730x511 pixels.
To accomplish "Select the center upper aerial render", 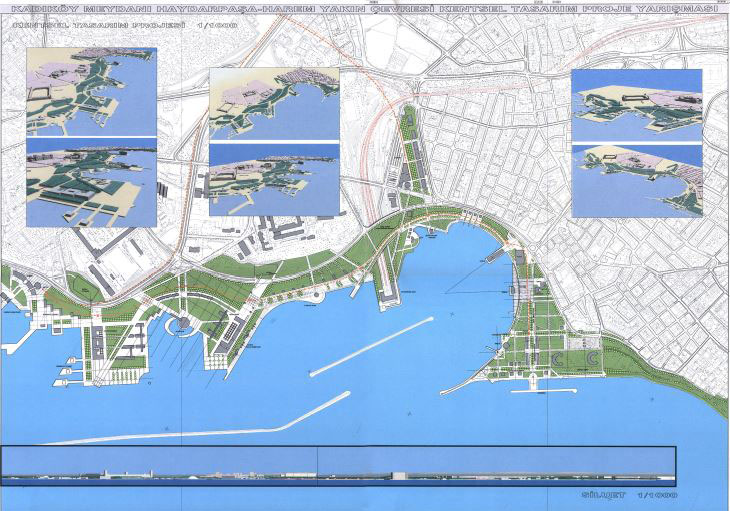I will [275, 104].
